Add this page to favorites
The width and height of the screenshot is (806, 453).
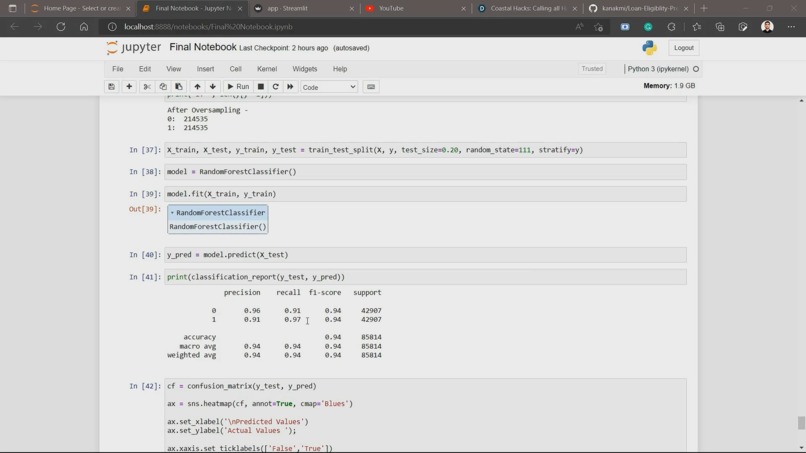click(598, 27)
